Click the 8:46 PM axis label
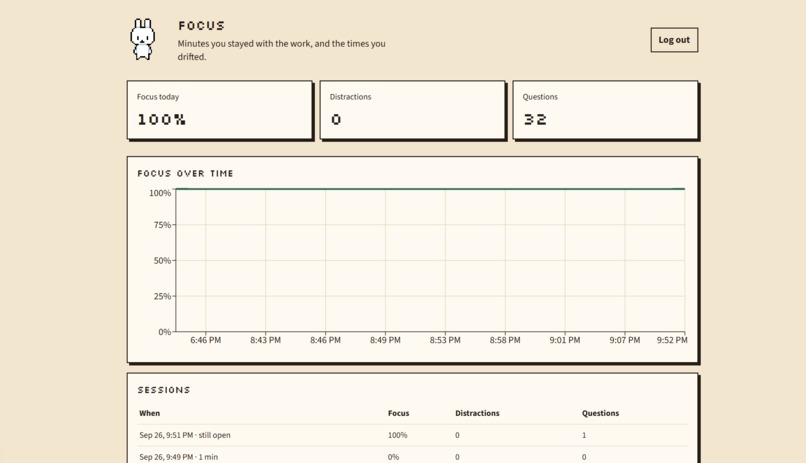This screenshot has width=806, height=463. [325, 340]
